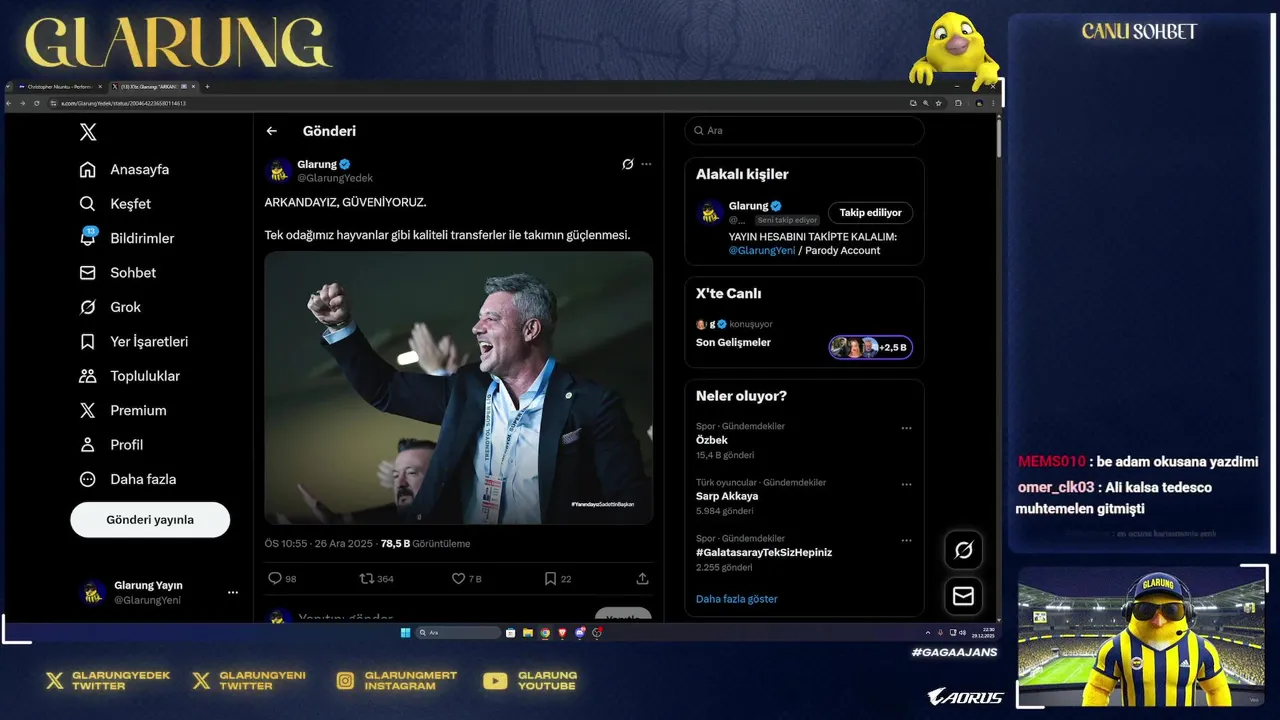Open Sohbet messages

[x=118, y=273]
